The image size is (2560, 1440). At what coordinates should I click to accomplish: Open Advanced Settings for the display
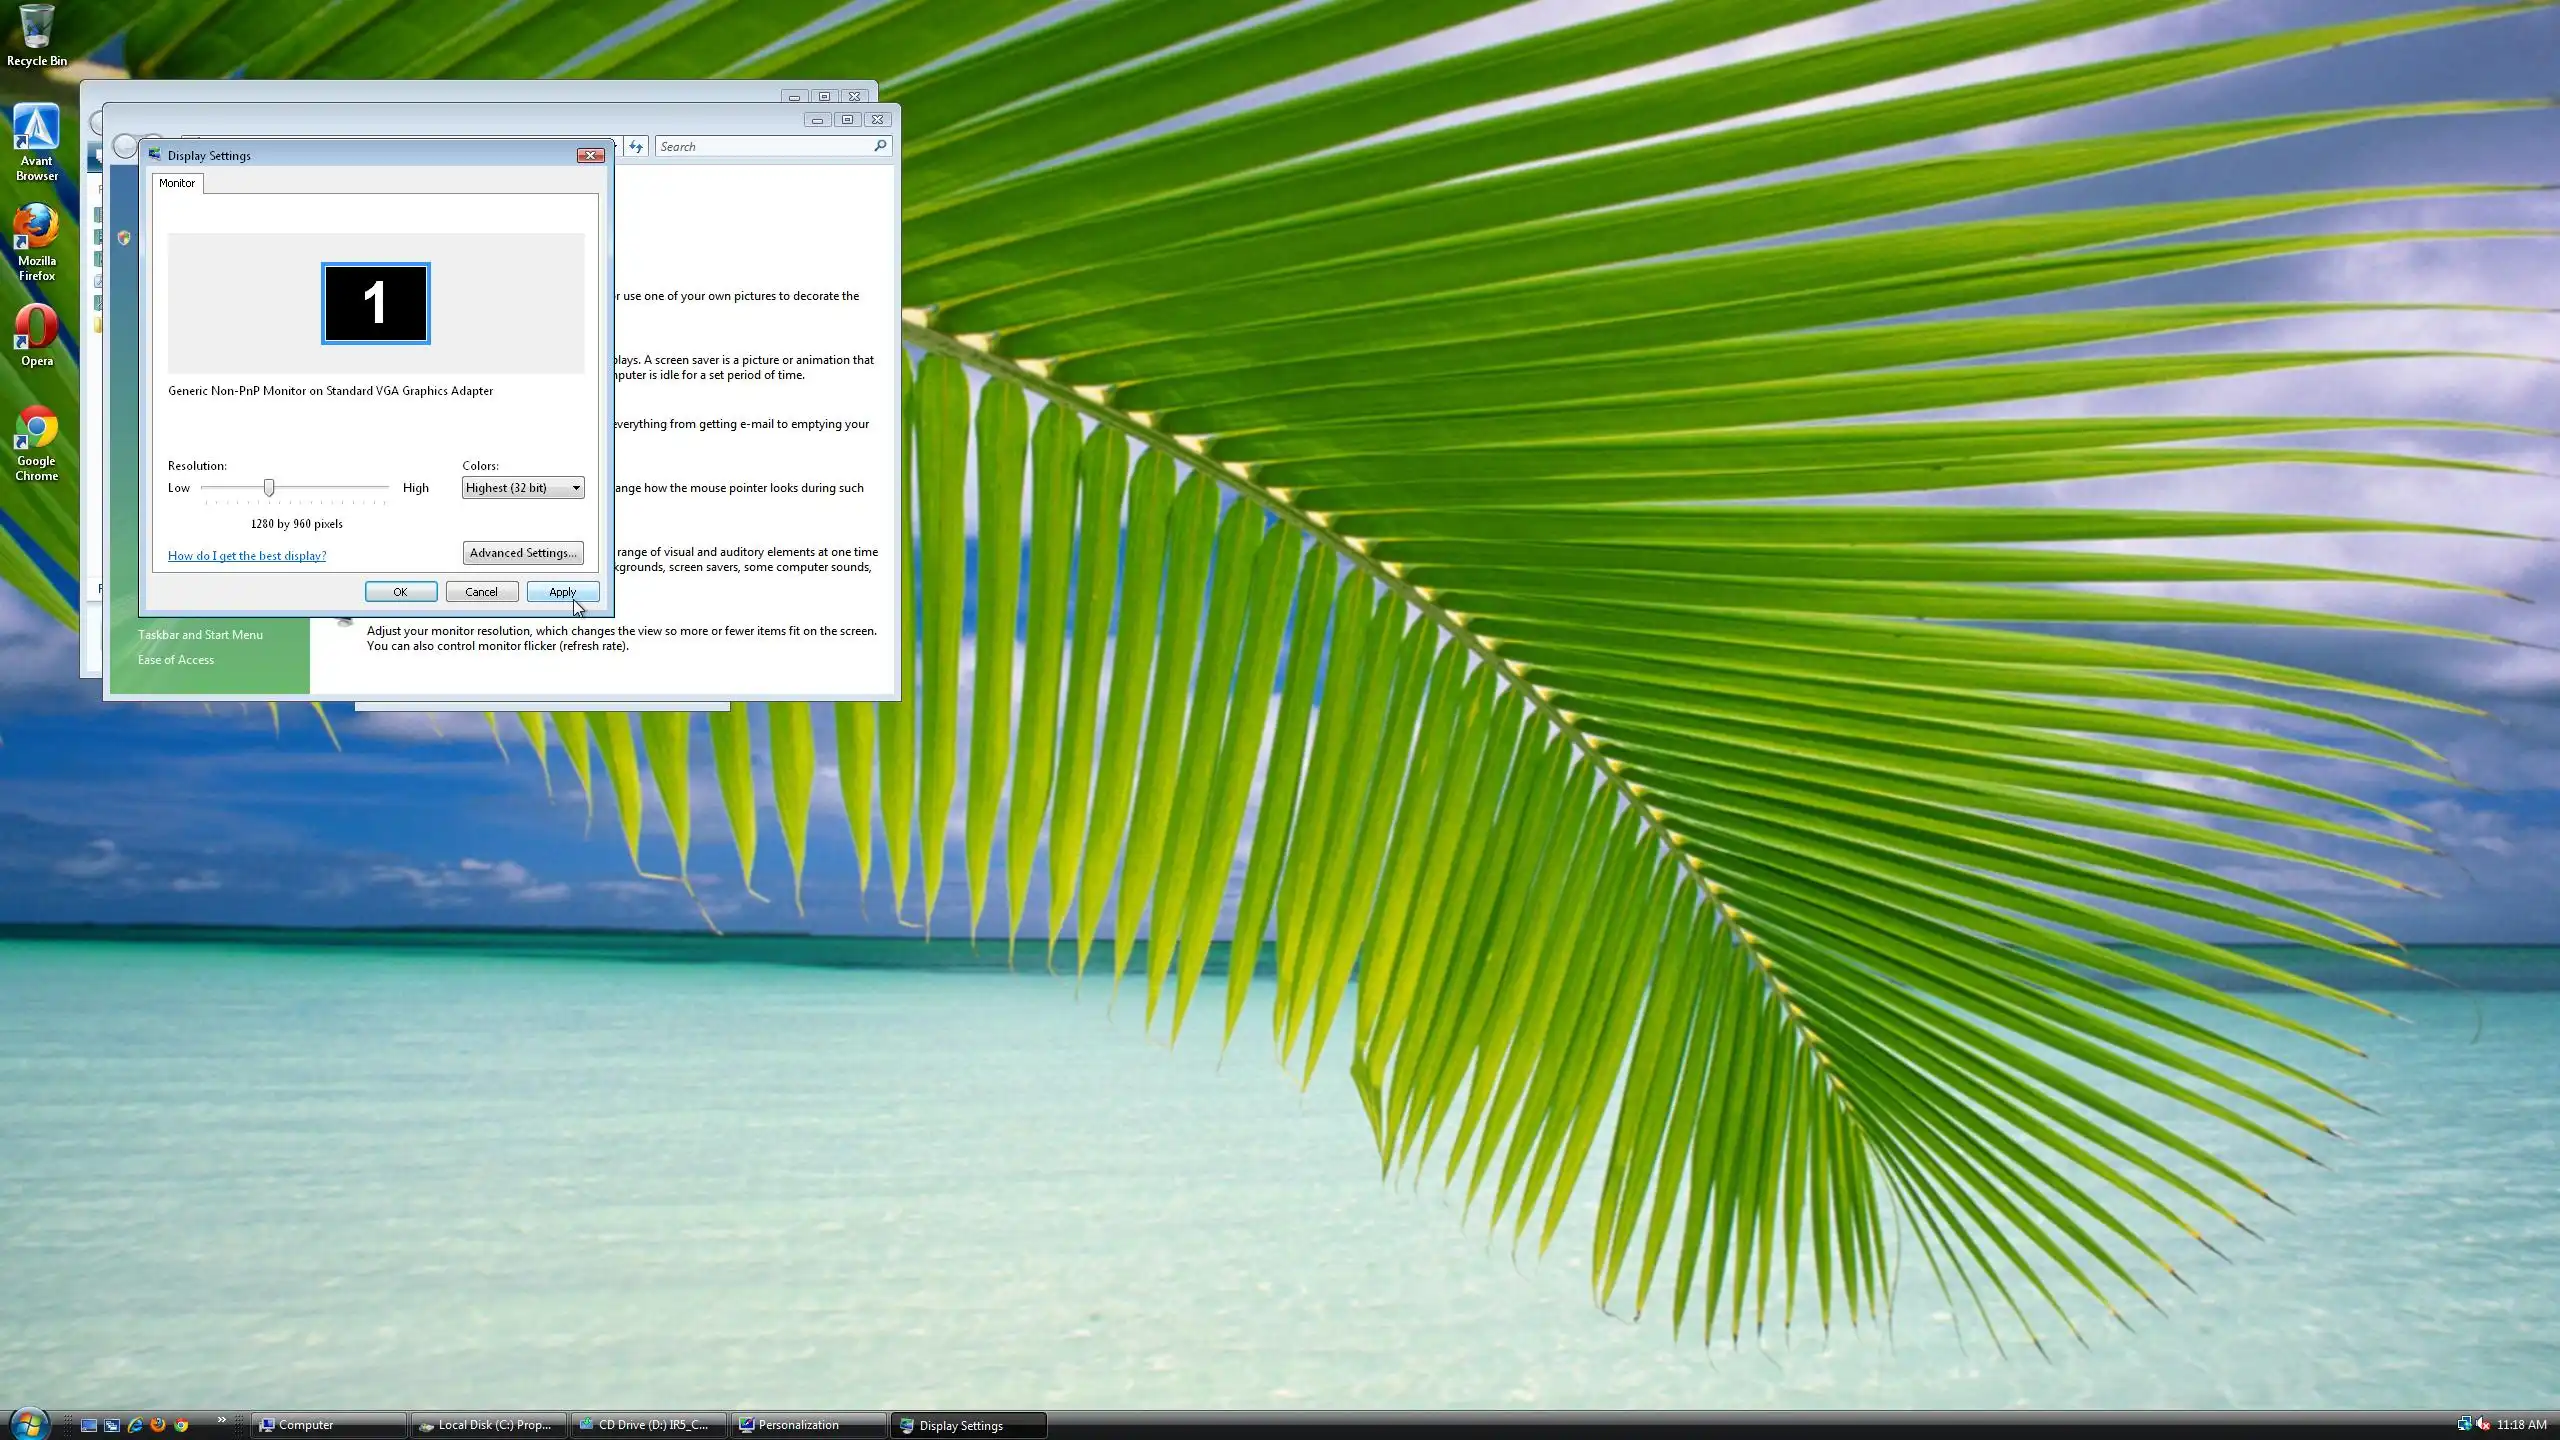522,553
